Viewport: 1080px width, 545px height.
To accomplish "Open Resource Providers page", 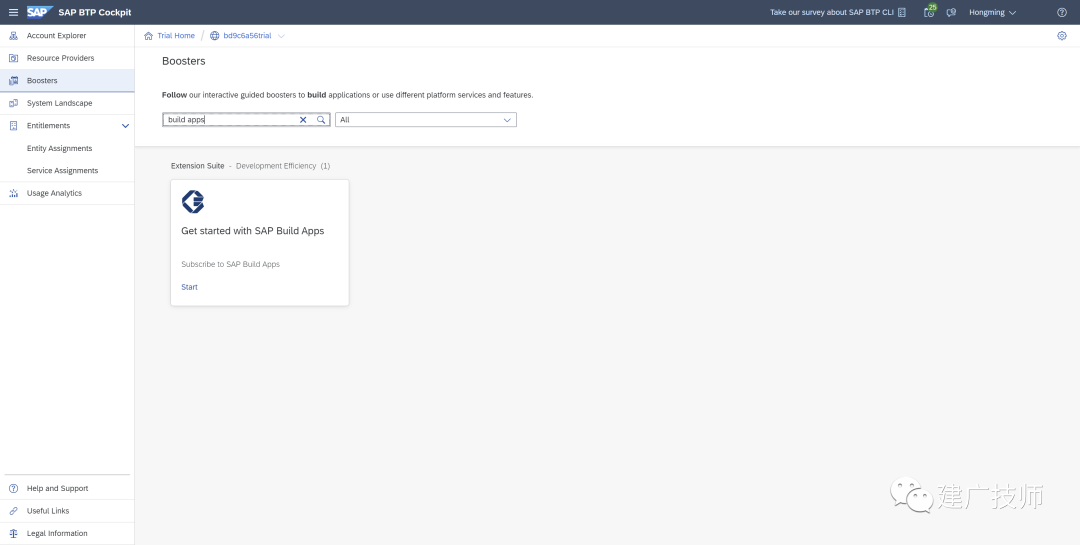I will [61, 59].
